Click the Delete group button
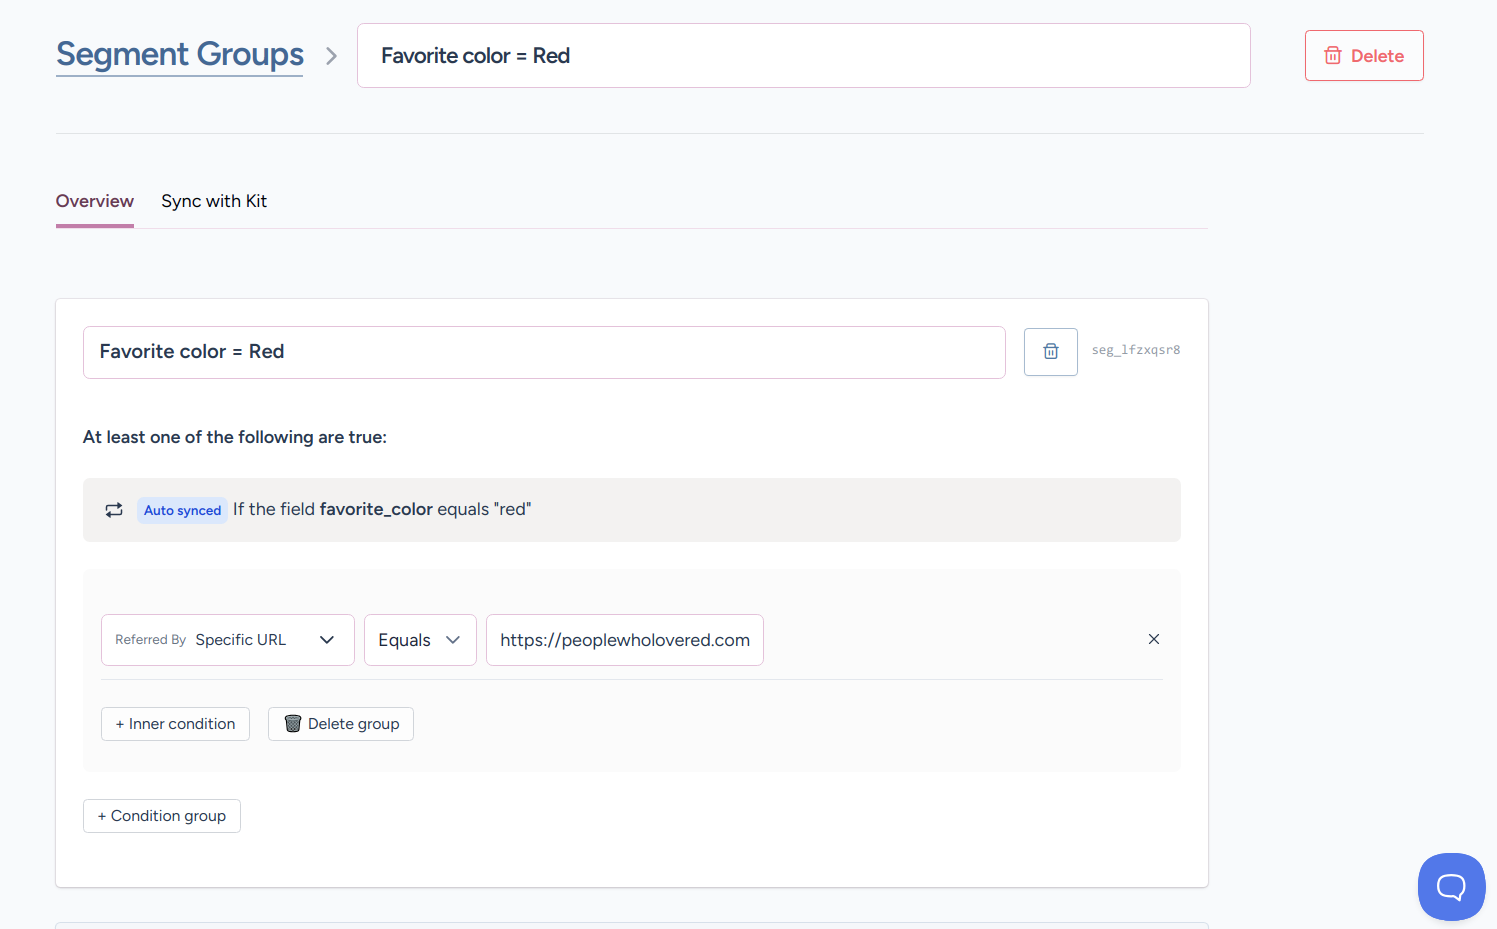Image resolution: width=1497 pixels, height=929 pixels. 340,724
